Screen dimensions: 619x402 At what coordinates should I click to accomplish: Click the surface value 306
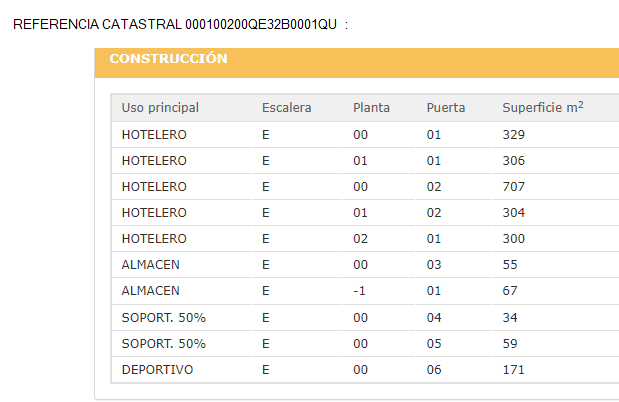point(514,160)
